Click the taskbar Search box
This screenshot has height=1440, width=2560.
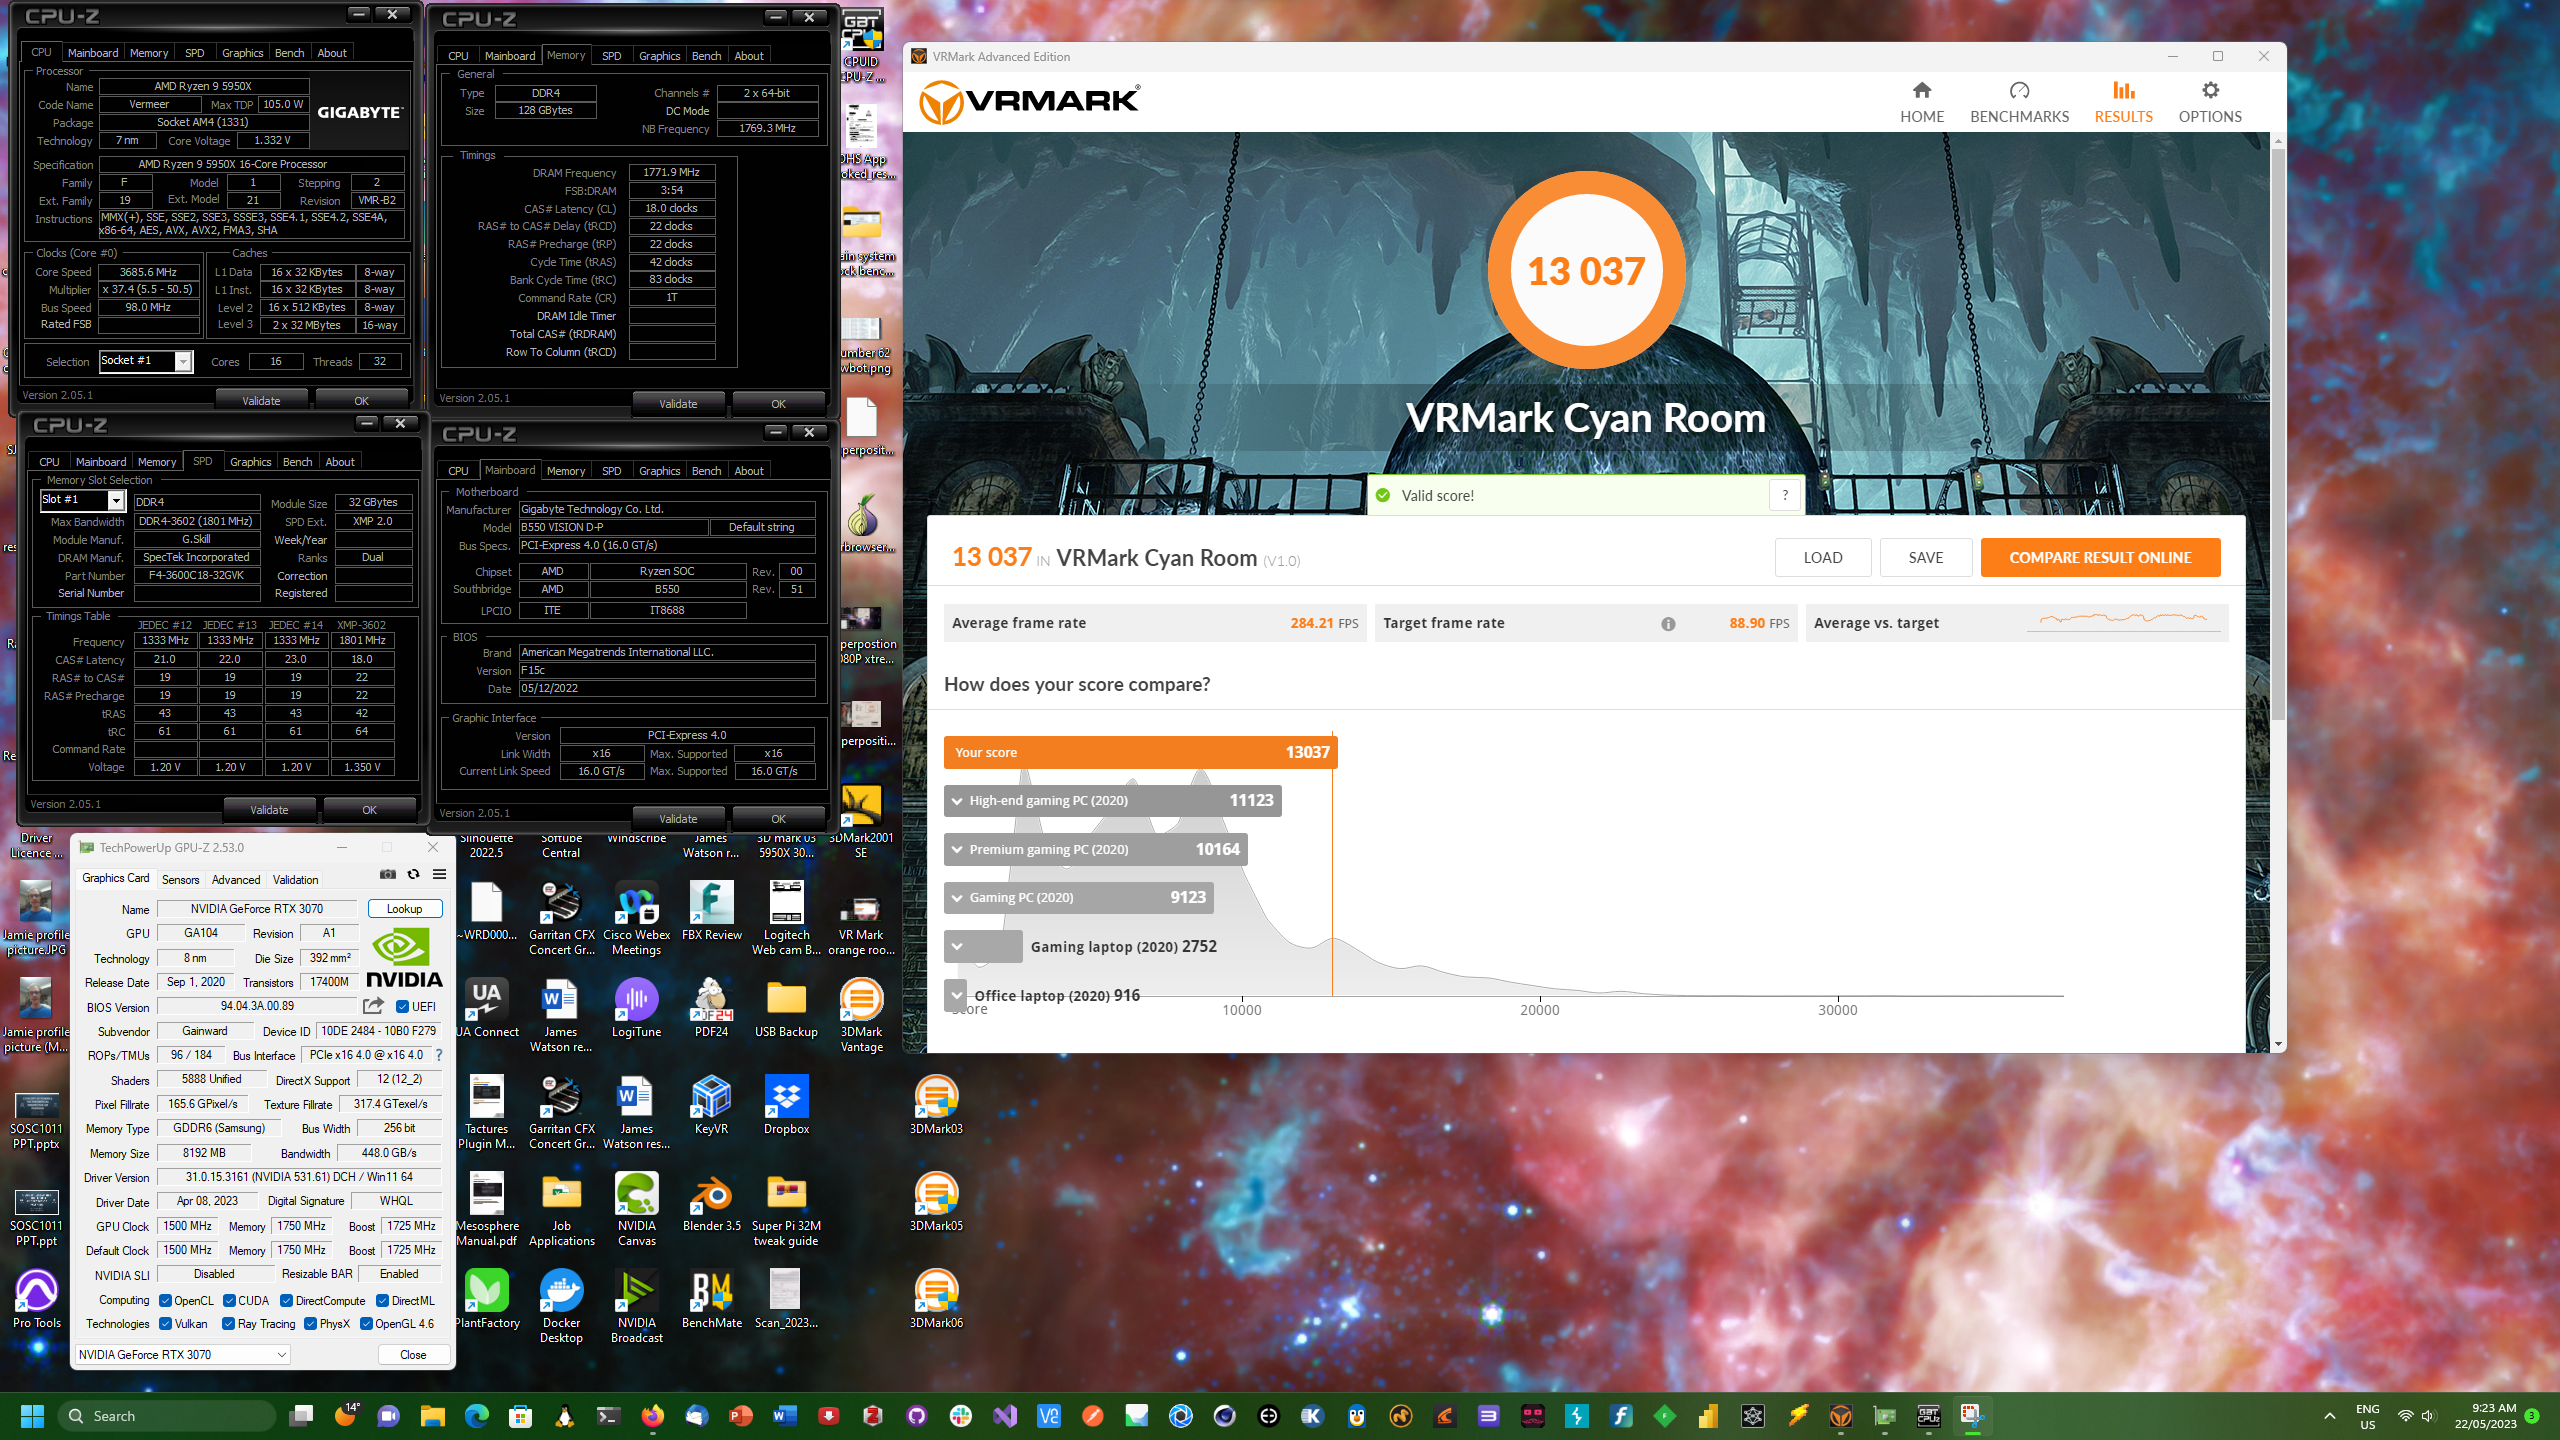coord(168,1416)
